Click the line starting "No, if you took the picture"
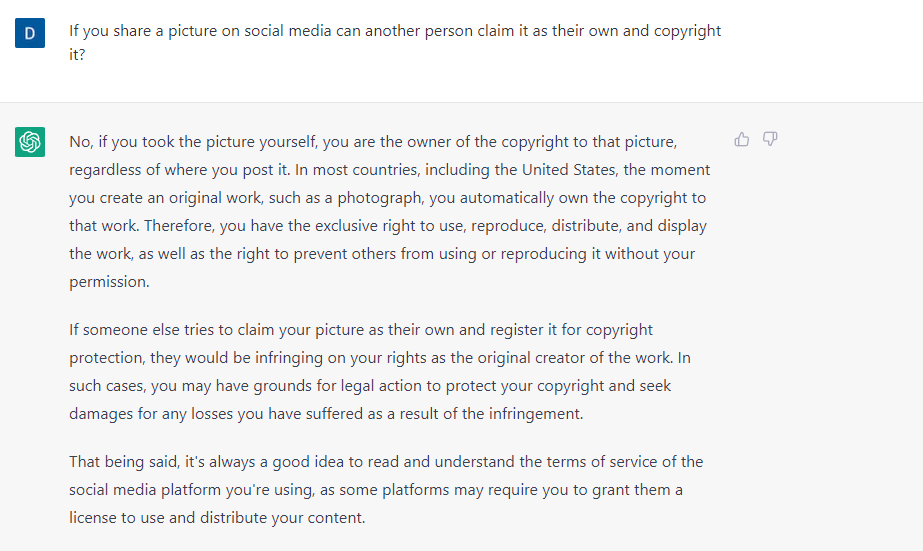 click(373, 142)
